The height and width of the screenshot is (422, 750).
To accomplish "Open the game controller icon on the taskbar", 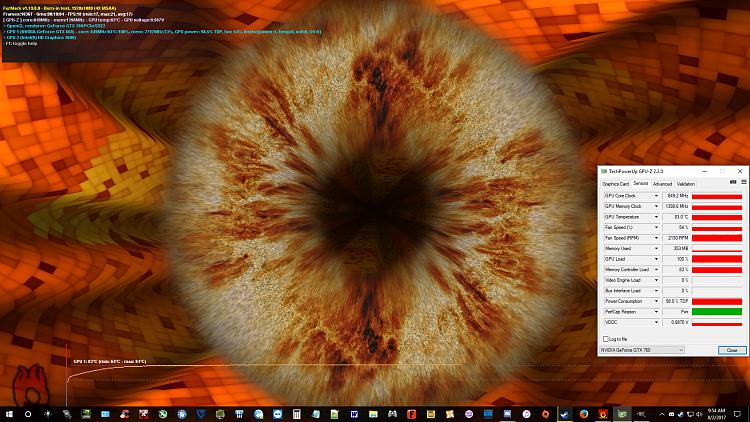I will coord(392,414).
